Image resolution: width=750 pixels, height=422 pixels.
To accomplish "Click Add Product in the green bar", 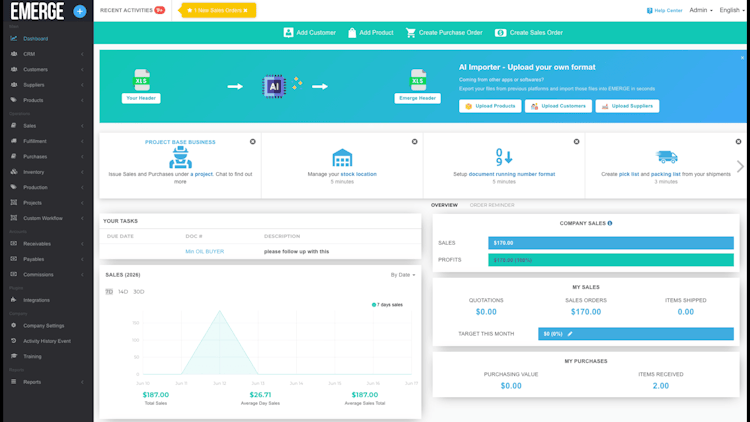I will click(x=371, y=33).
